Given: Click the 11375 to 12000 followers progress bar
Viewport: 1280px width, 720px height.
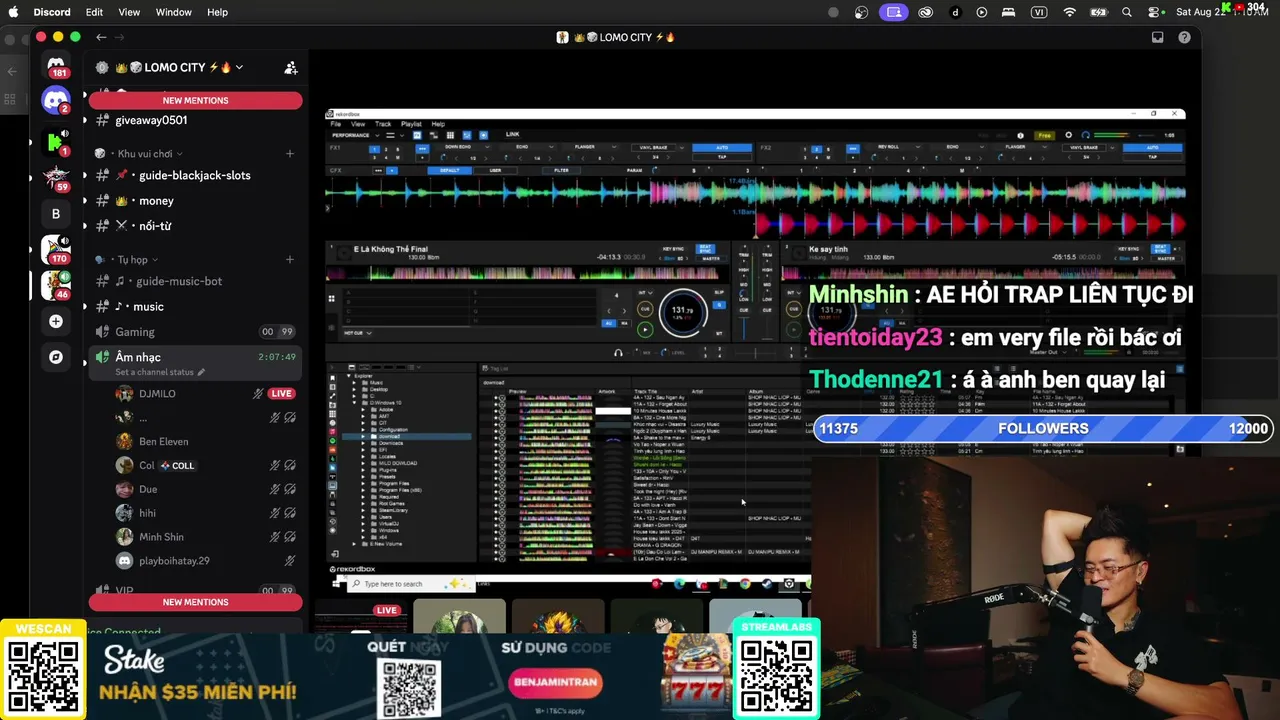Looking at the screenshot, I should (1043, 429).
